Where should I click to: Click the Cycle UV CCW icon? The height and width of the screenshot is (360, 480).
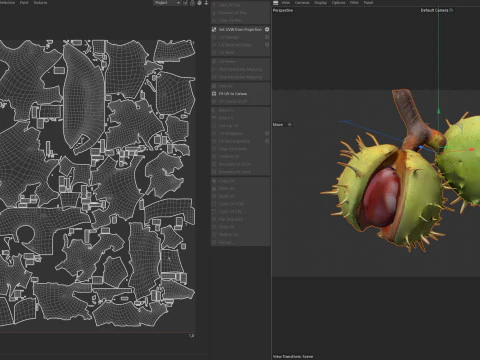[x=214, y=204]
